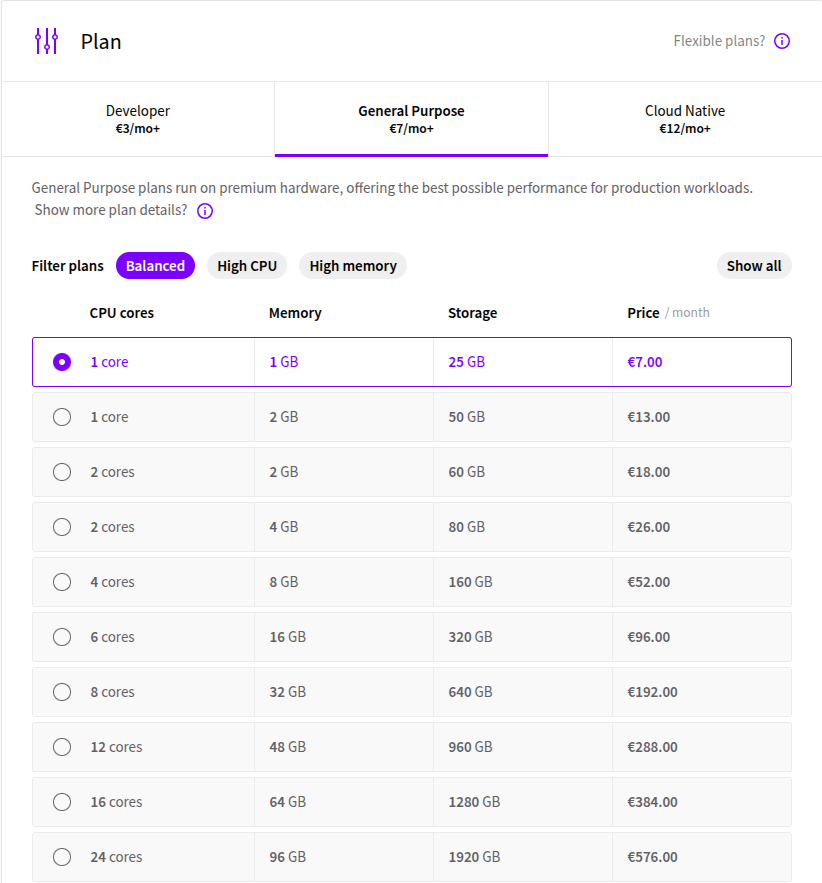Filter plans by High memory
The height and width of the screenshot is (883, 822).
[x=353, y=266]
